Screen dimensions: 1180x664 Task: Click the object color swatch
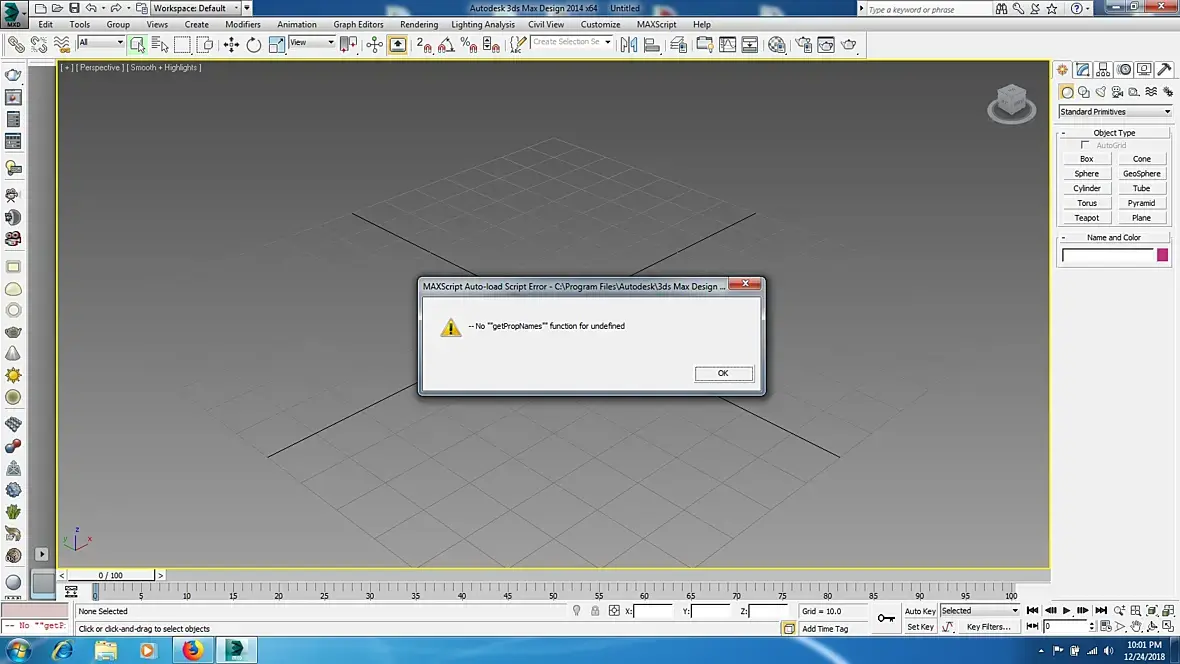pos(1163,255)
